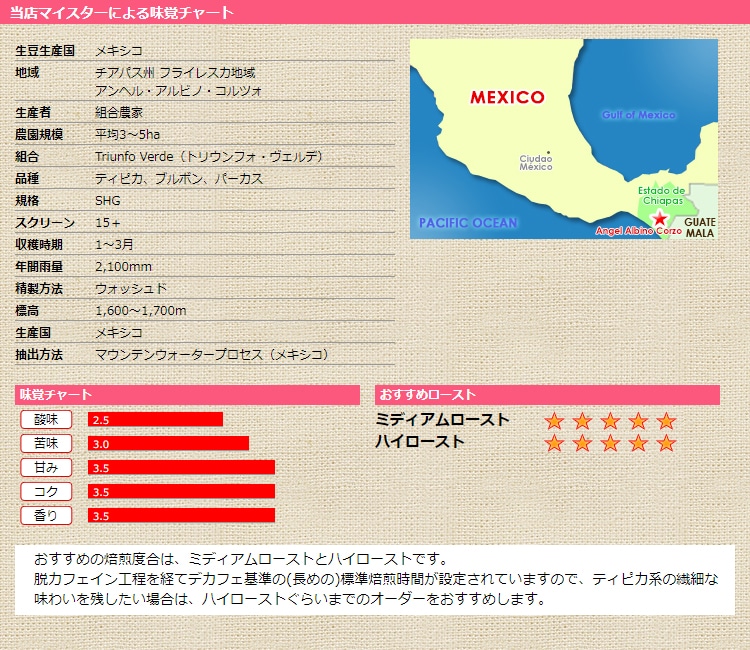Click the second star in the ハイロースト row
Screen dimensions: 750x650
(583, 443)
